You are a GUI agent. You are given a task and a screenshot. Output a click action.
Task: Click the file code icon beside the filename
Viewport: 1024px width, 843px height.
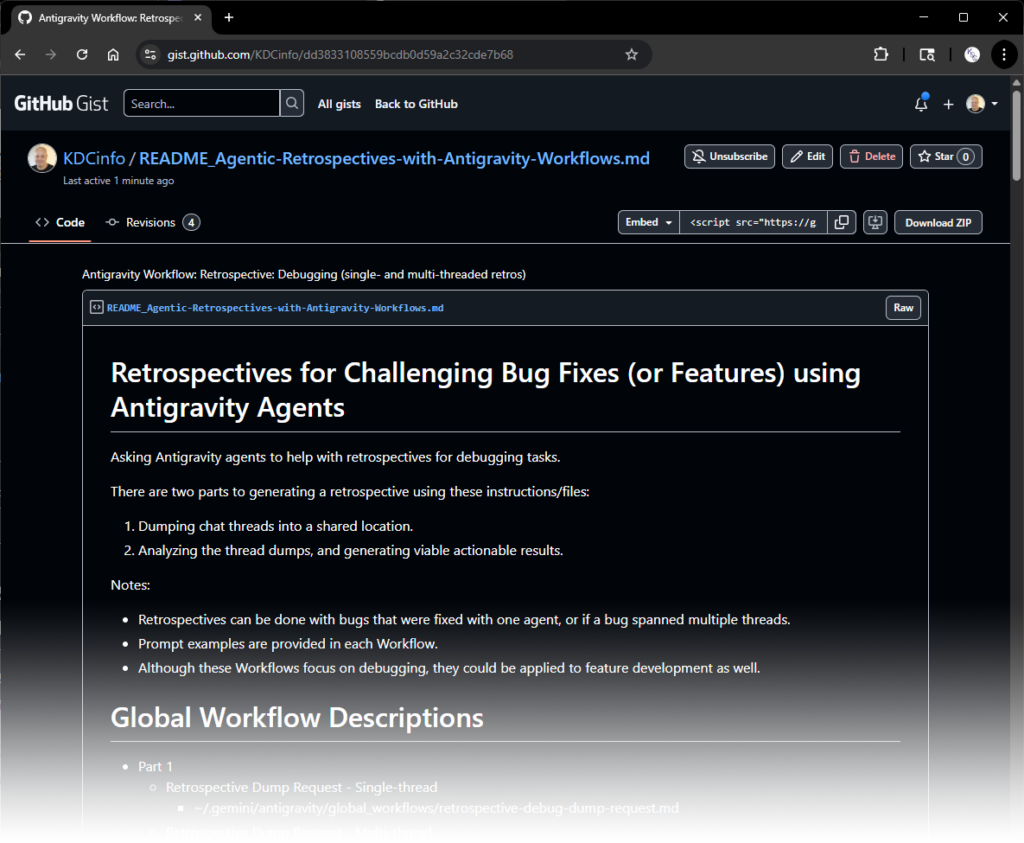click(96, 307)
